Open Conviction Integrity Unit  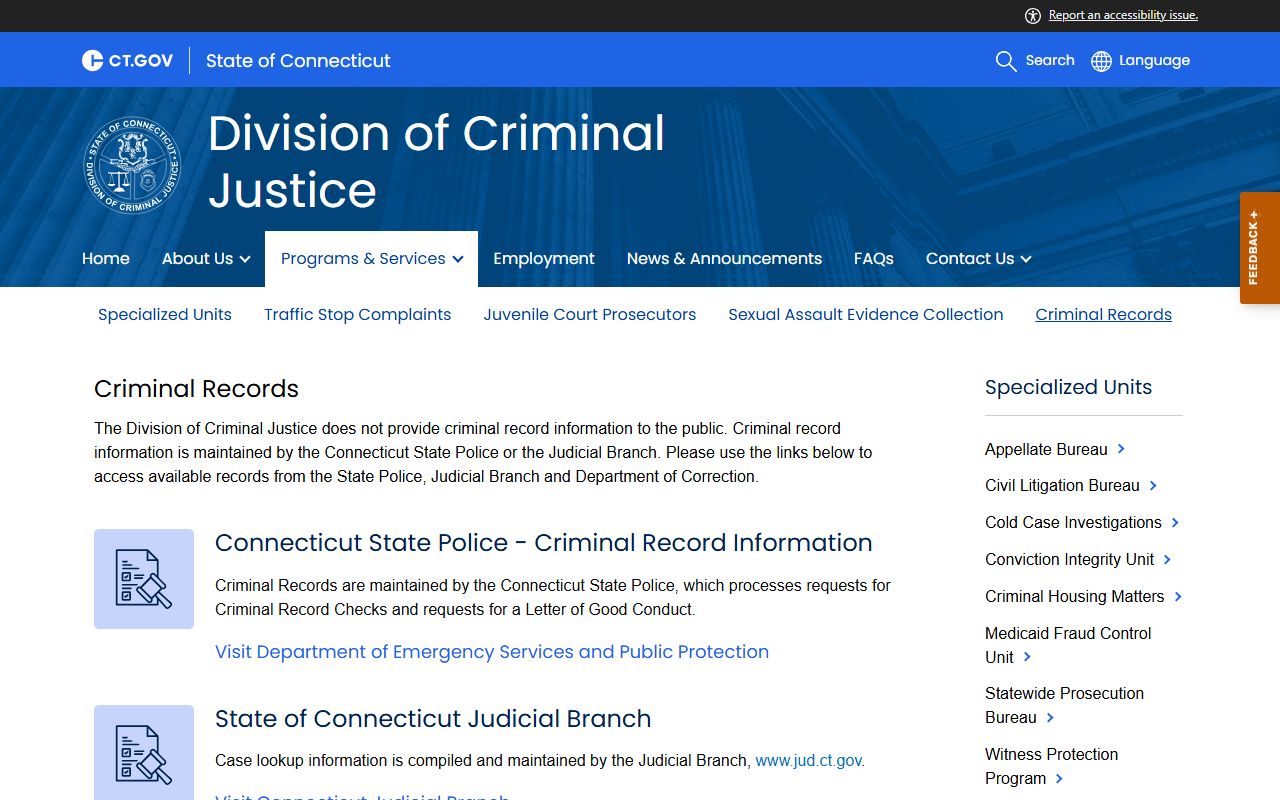(1070, 559)
